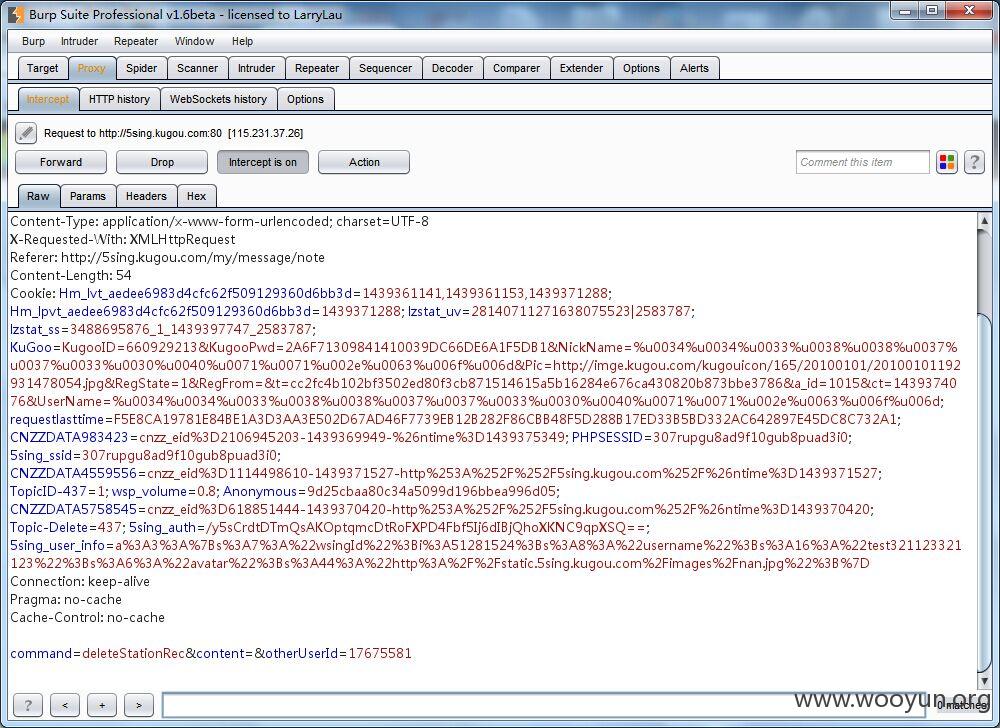
Task: Switch to the Intruder main tab
Action: click(x=256, y=68)
